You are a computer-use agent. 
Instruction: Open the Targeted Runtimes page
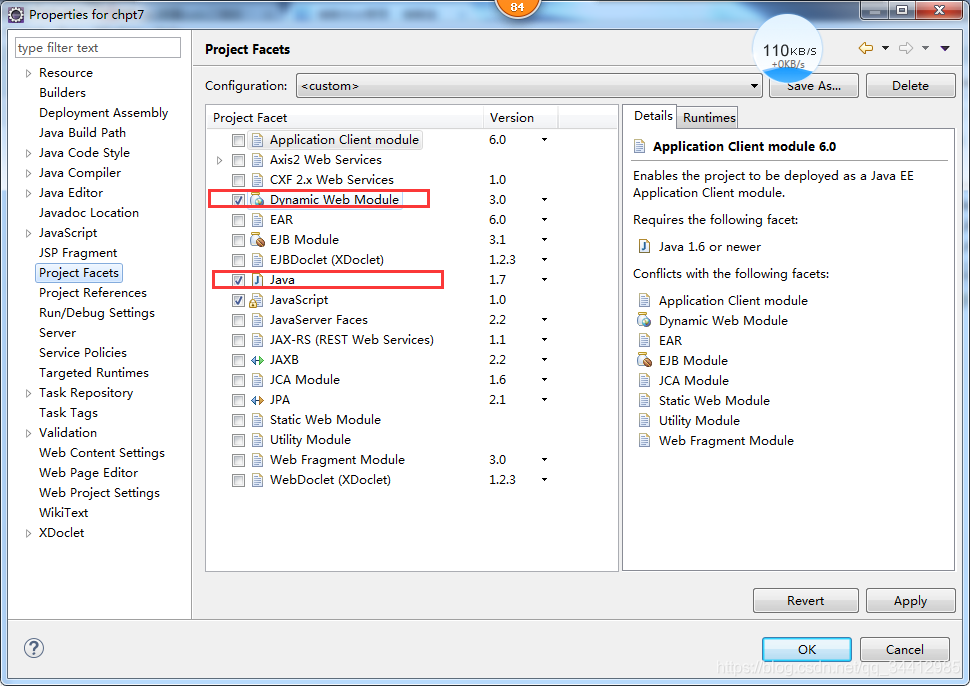tap(94, 372)
